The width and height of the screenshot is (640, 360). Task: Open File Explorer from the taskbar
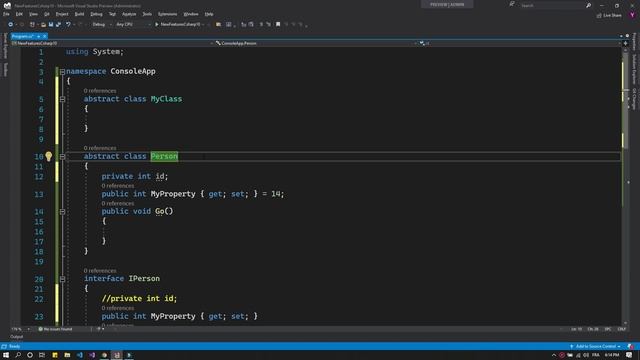(x=67, y=355)
